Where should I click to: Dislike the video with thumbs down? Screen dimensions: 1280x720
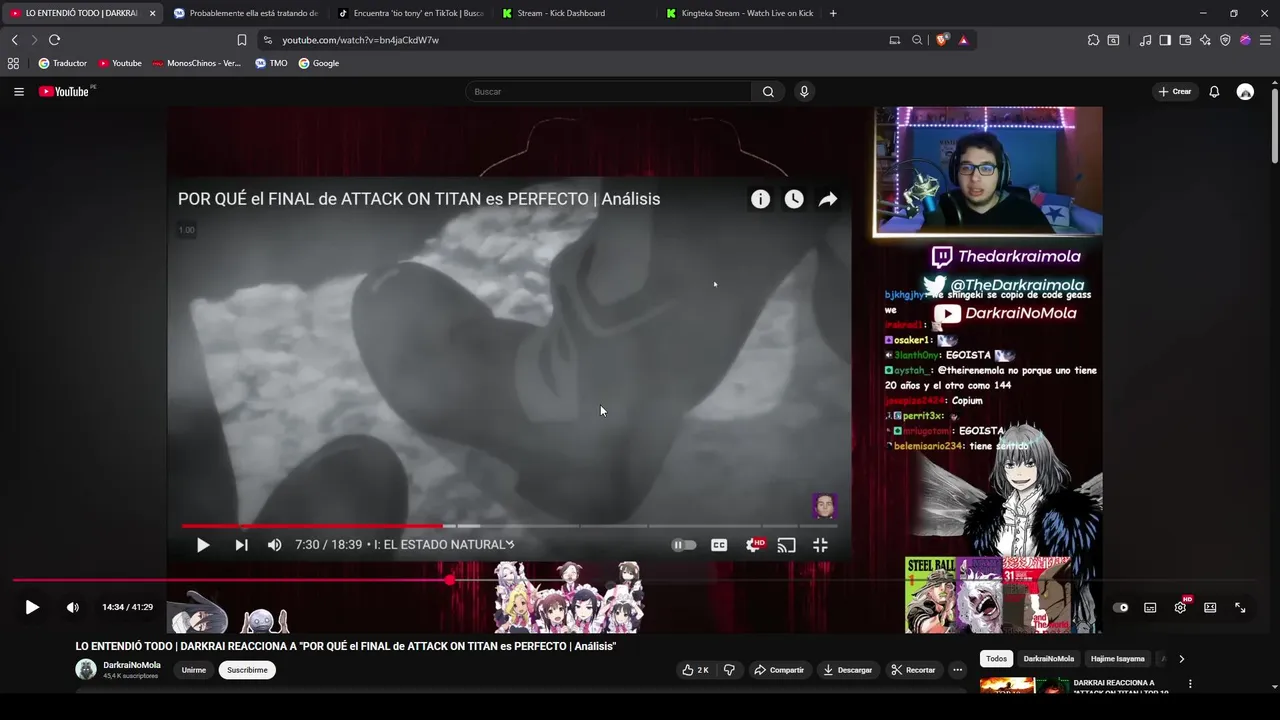pyautogui.click(x=729, y=670)
